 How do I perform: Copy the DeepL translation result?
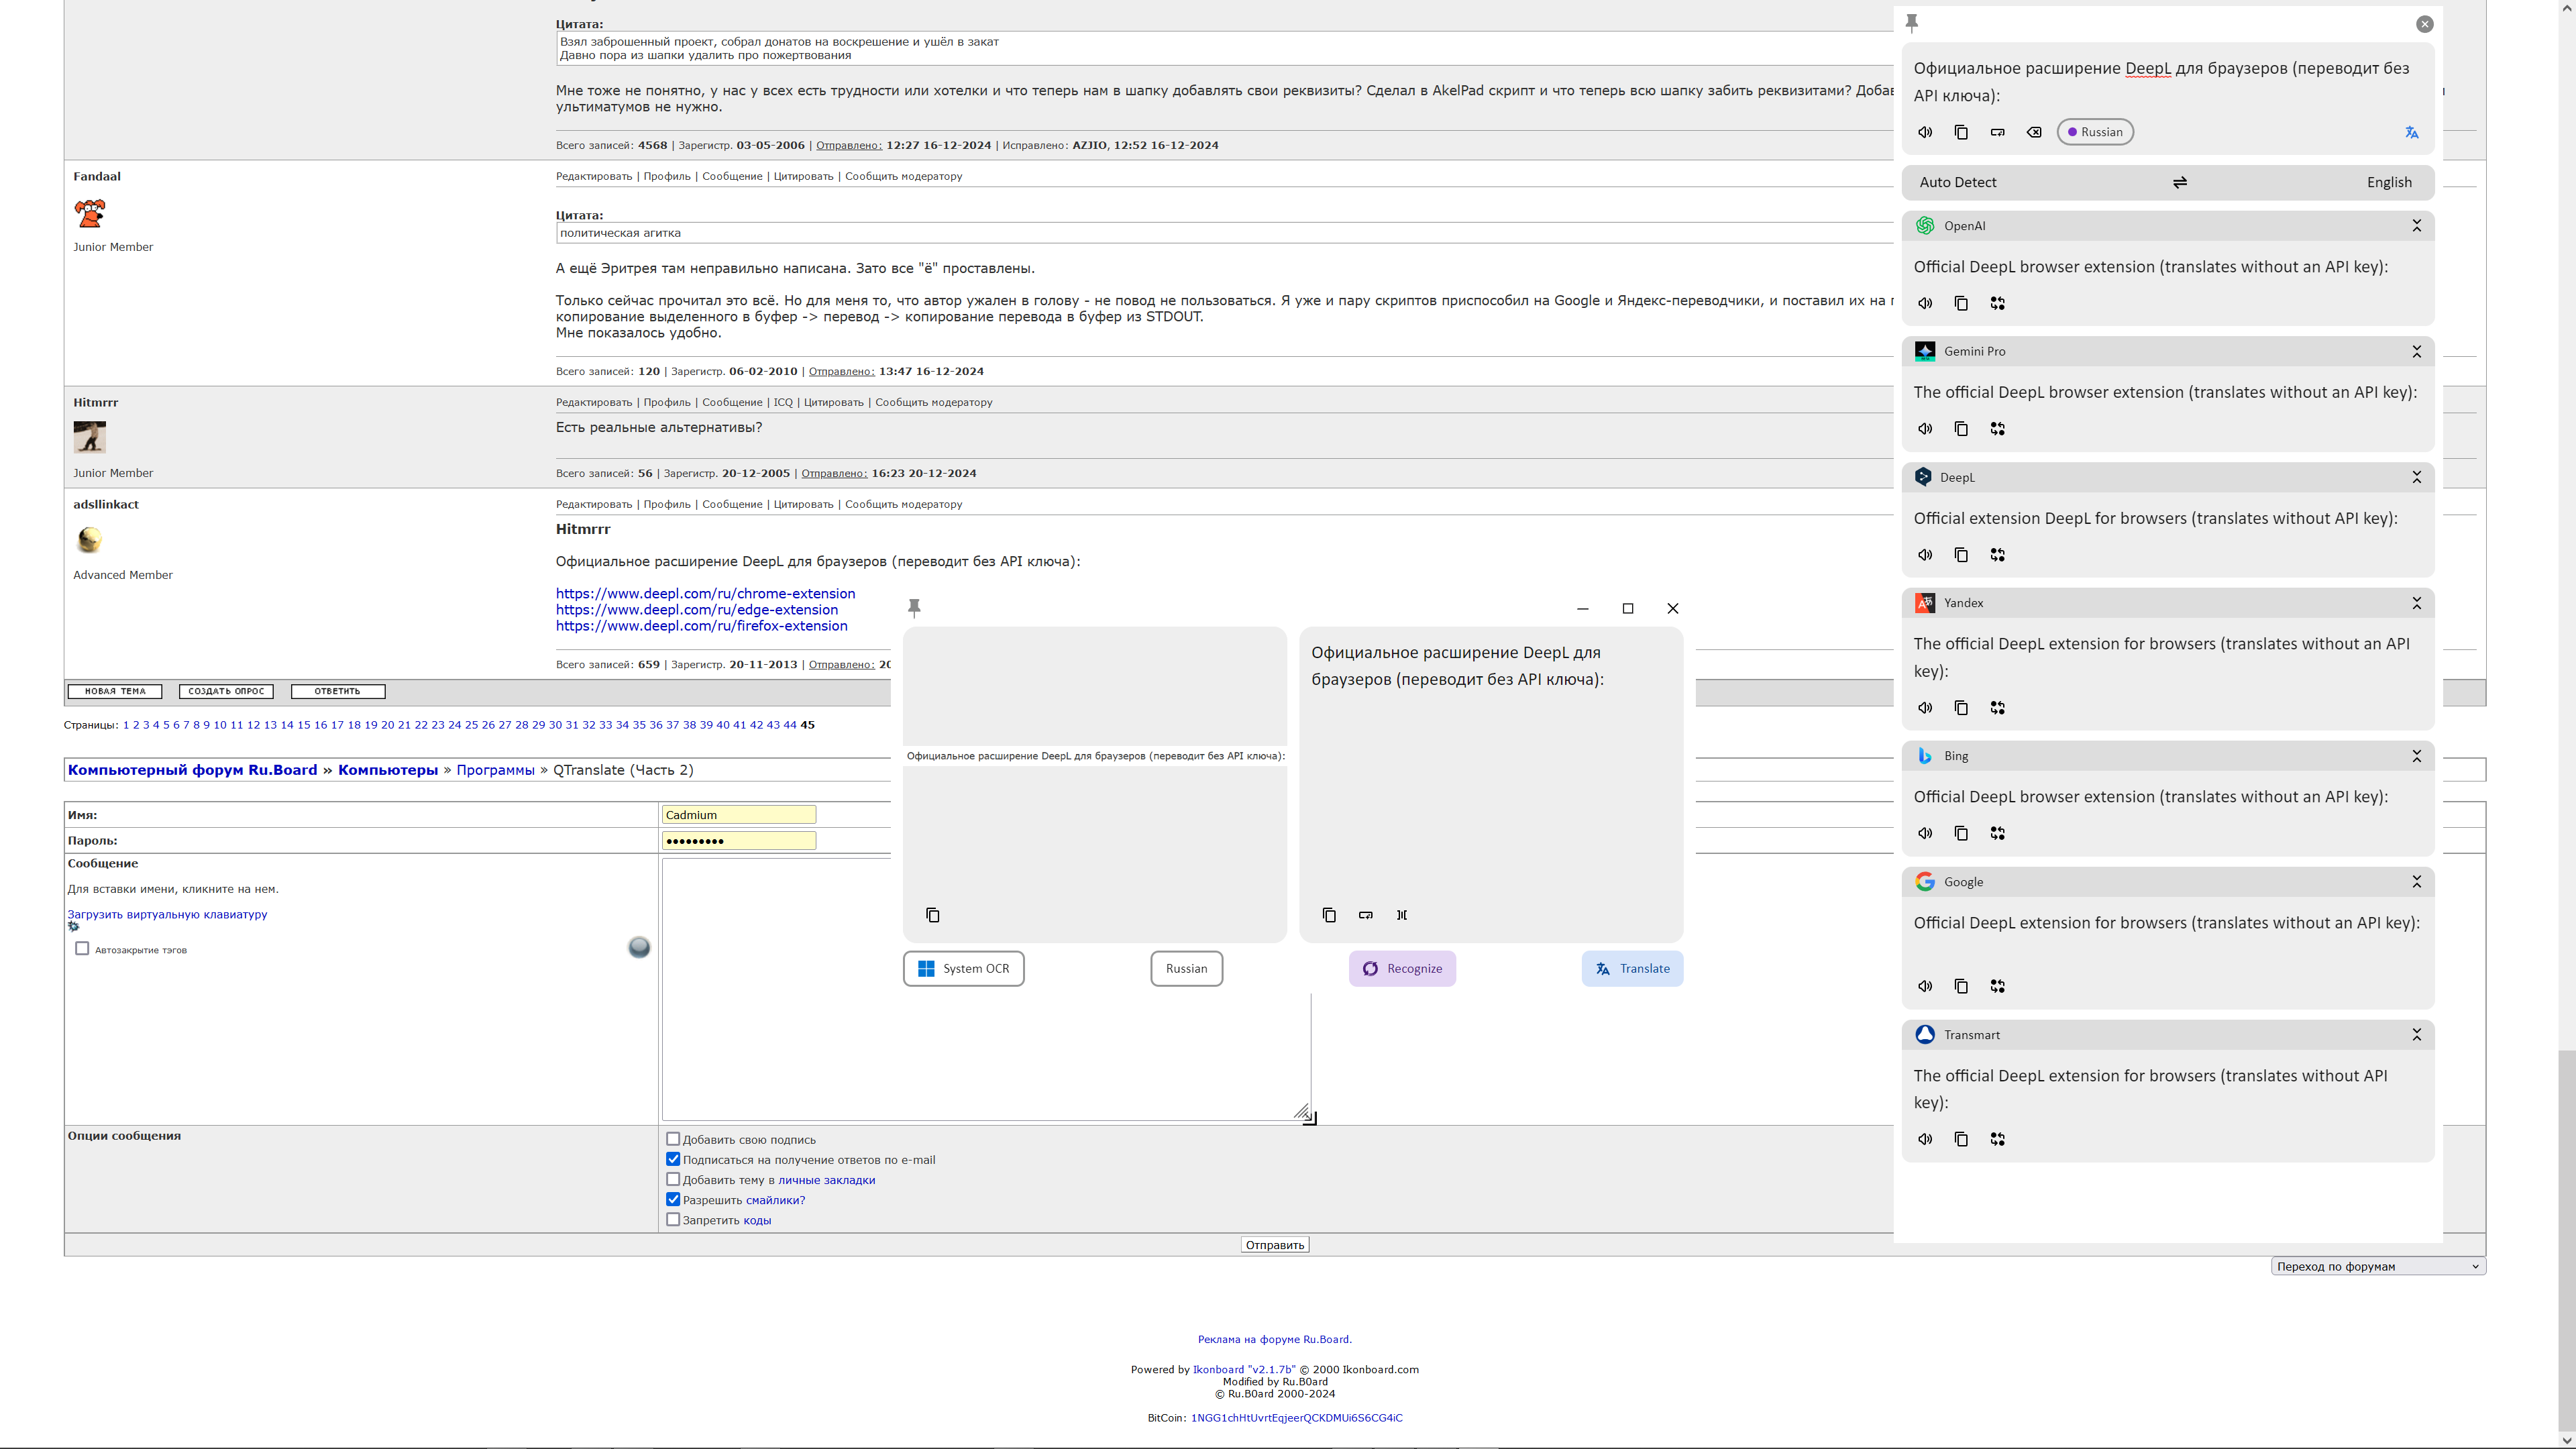coord(1961,555)
